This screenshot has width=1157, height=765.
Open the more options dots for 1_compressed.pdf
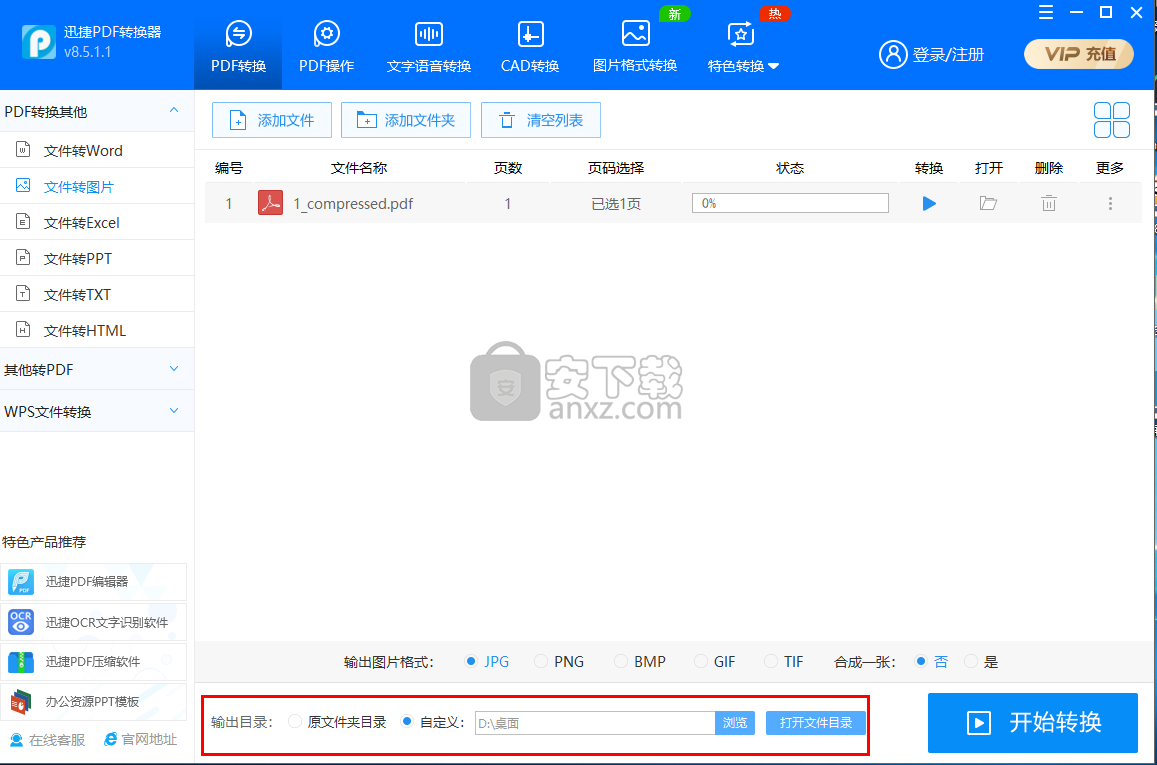1110,204
